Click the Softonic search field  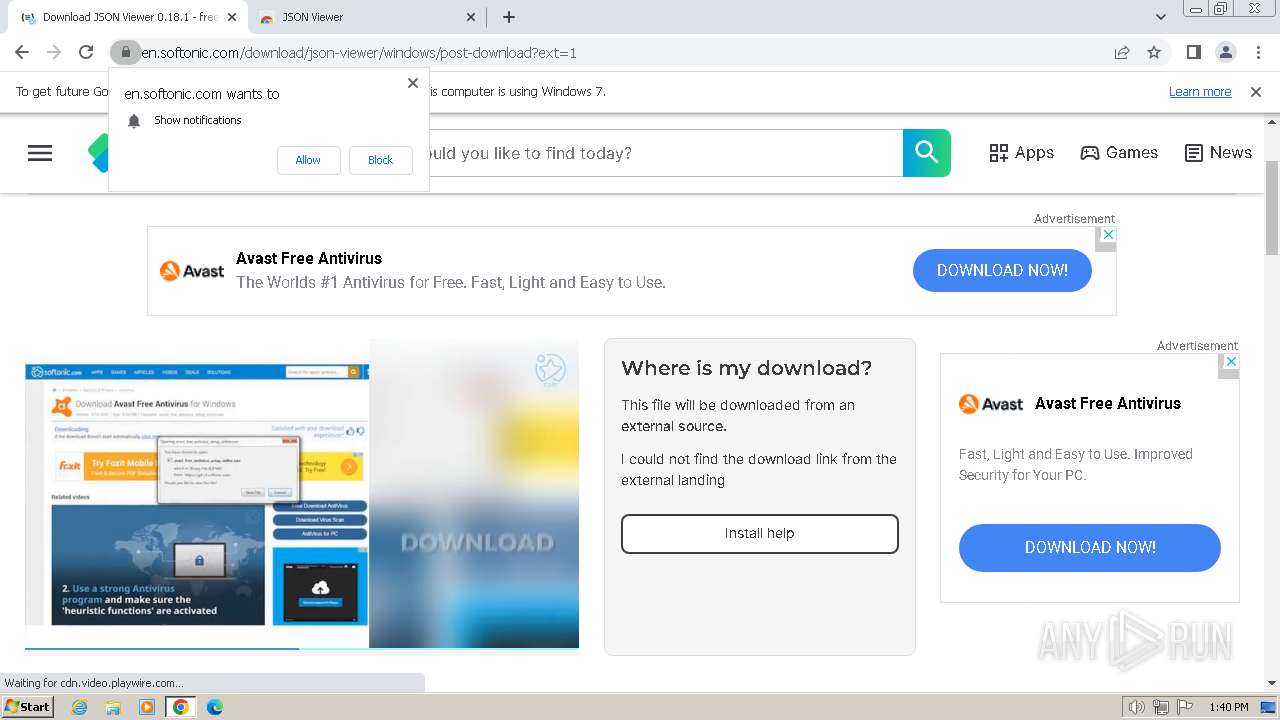pyautogui.click(x=665, y=153)
